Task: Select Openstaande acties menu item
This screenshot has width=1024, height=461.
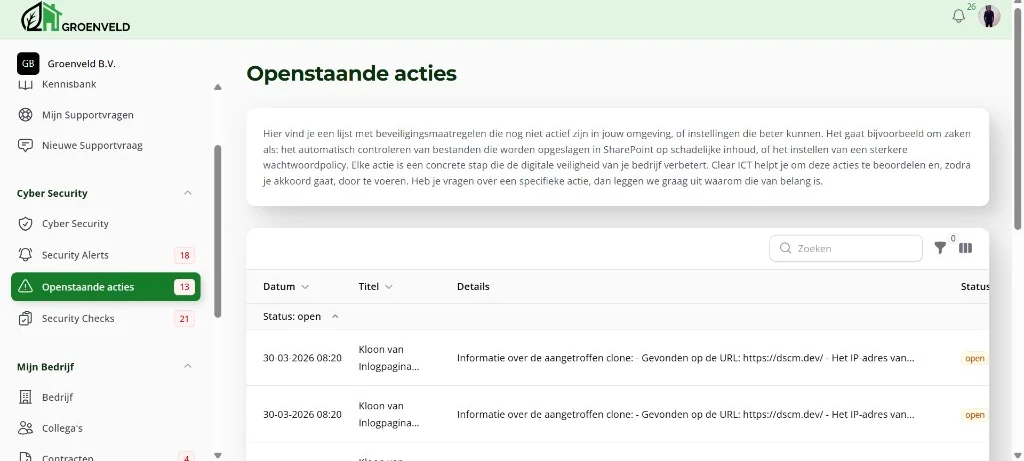Action: pos(106,287)
